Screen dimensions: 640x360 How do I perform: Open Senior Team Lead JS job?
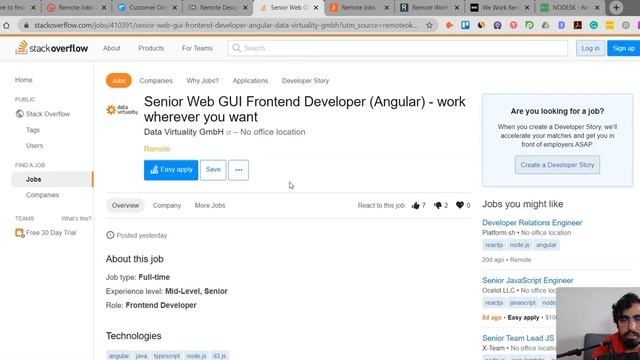pyautogui.click(x=518, y=338)
